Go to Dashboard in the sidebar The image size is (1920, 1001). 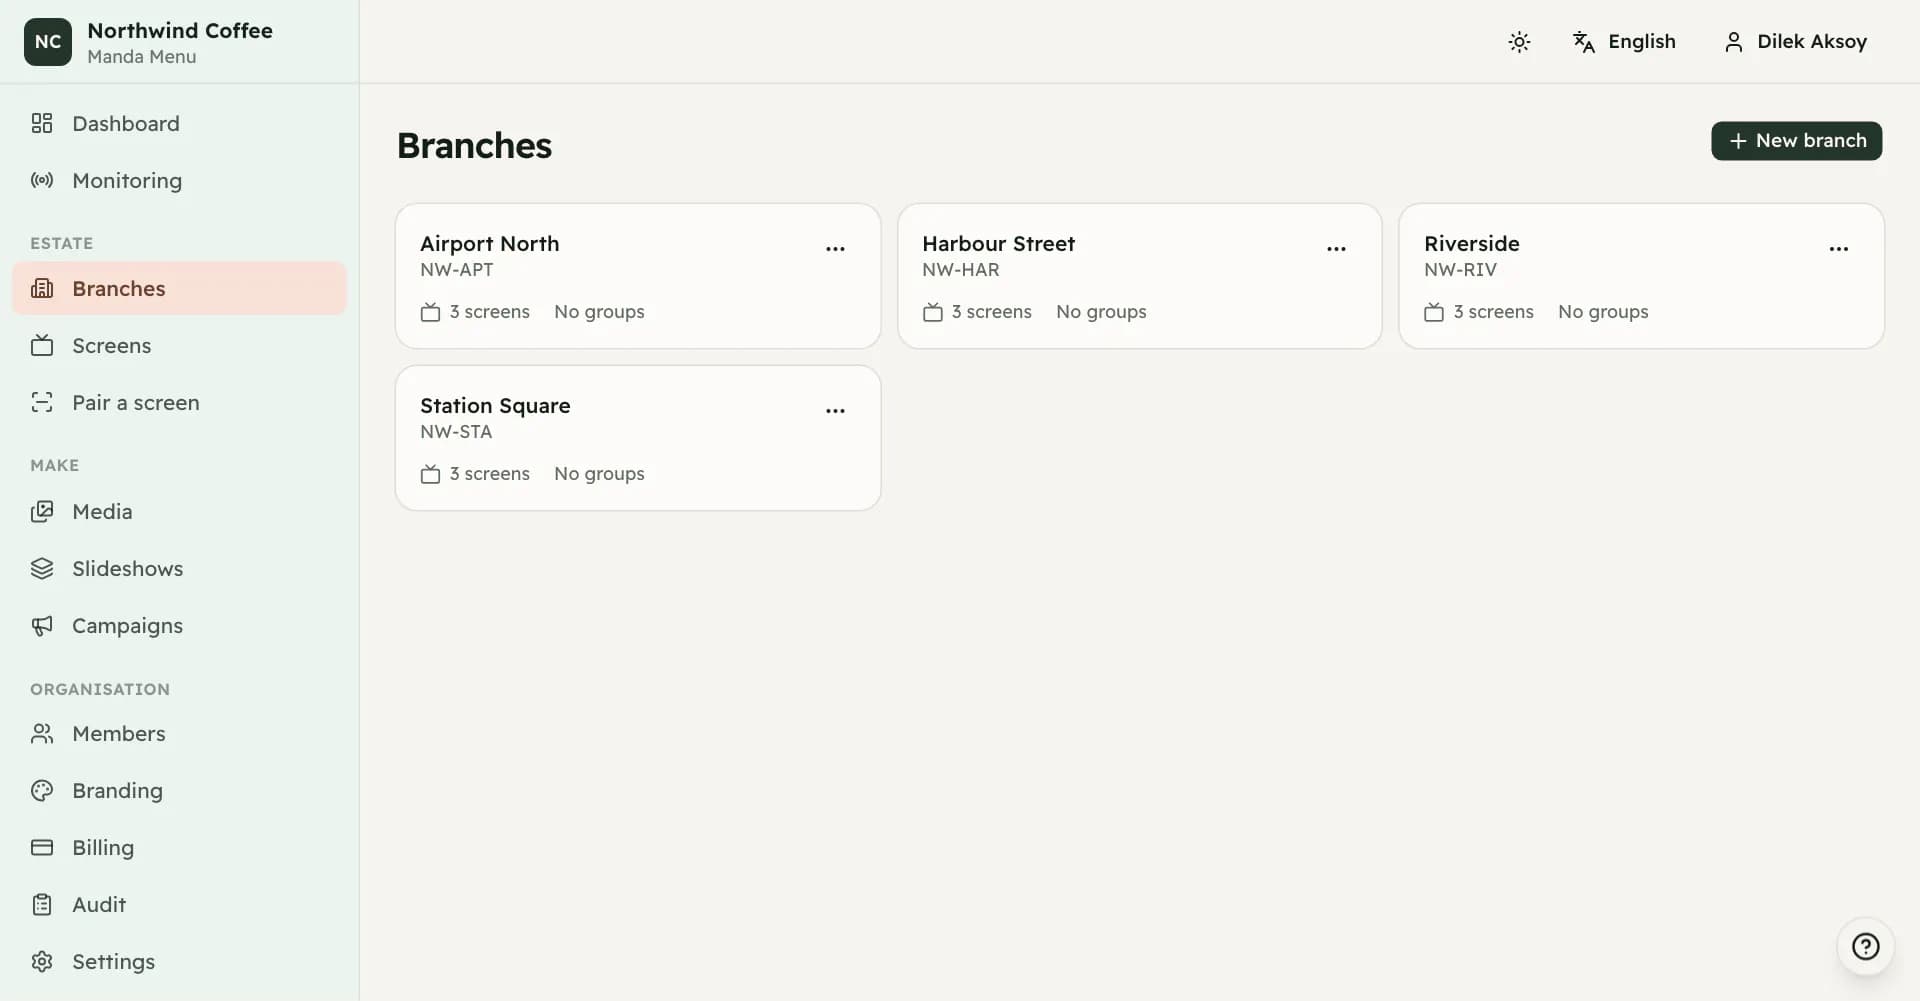coord(179,124)
